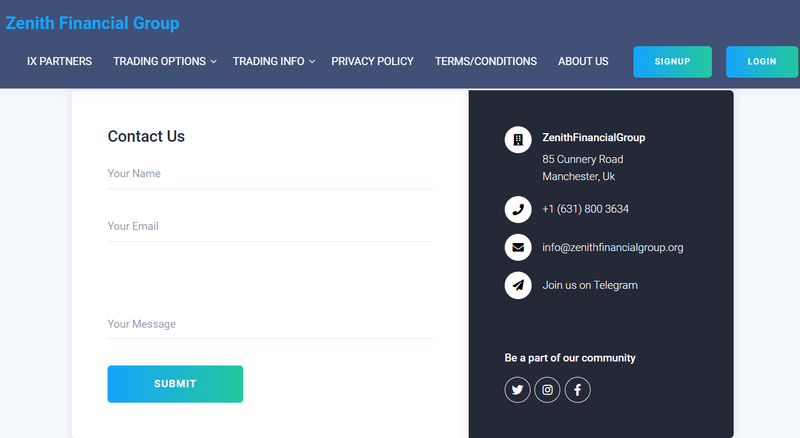Navigate to ABOUT US
800x438 pixels.
click(583, 61)
